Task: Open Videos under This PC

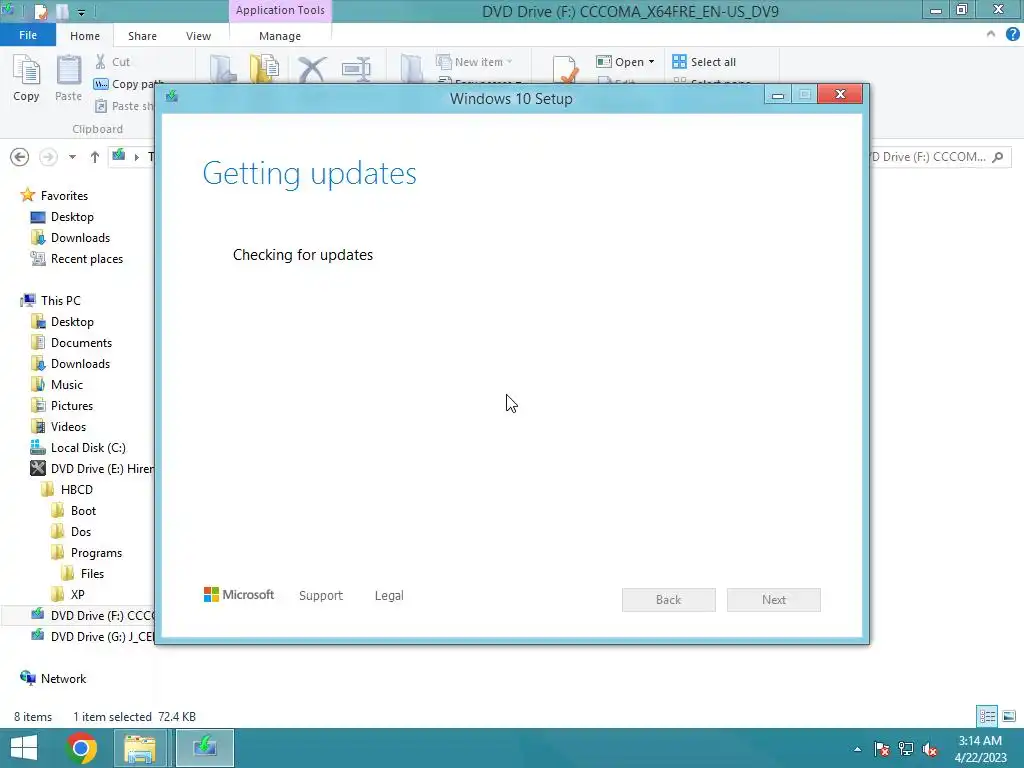Action: [x=68, y=426]
